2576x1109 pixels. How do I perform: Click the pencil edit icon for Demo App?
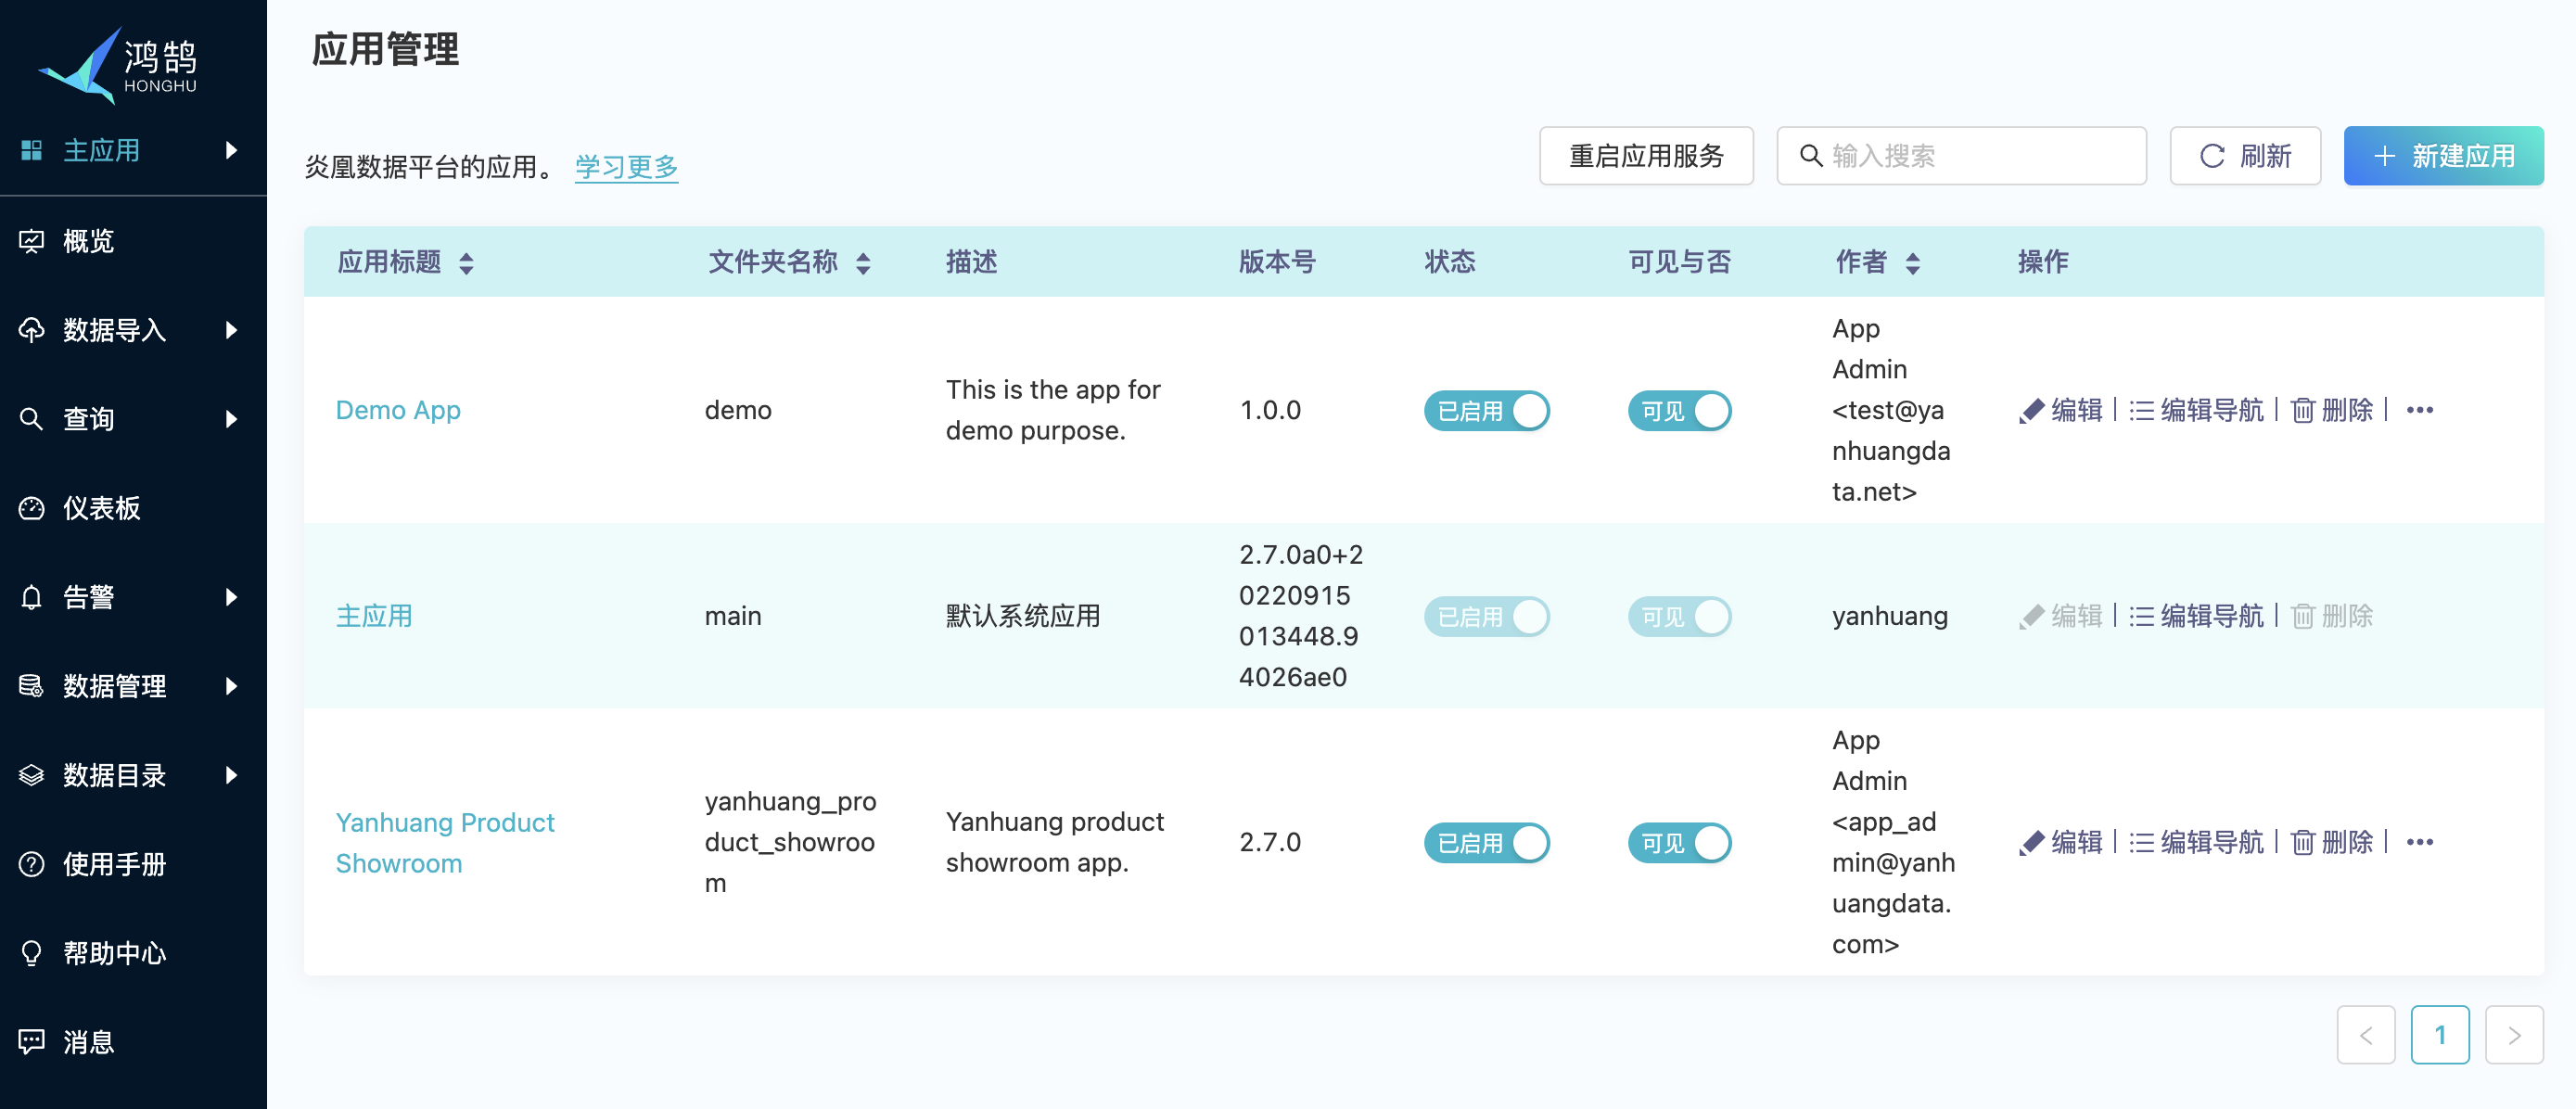[2031, 410]
